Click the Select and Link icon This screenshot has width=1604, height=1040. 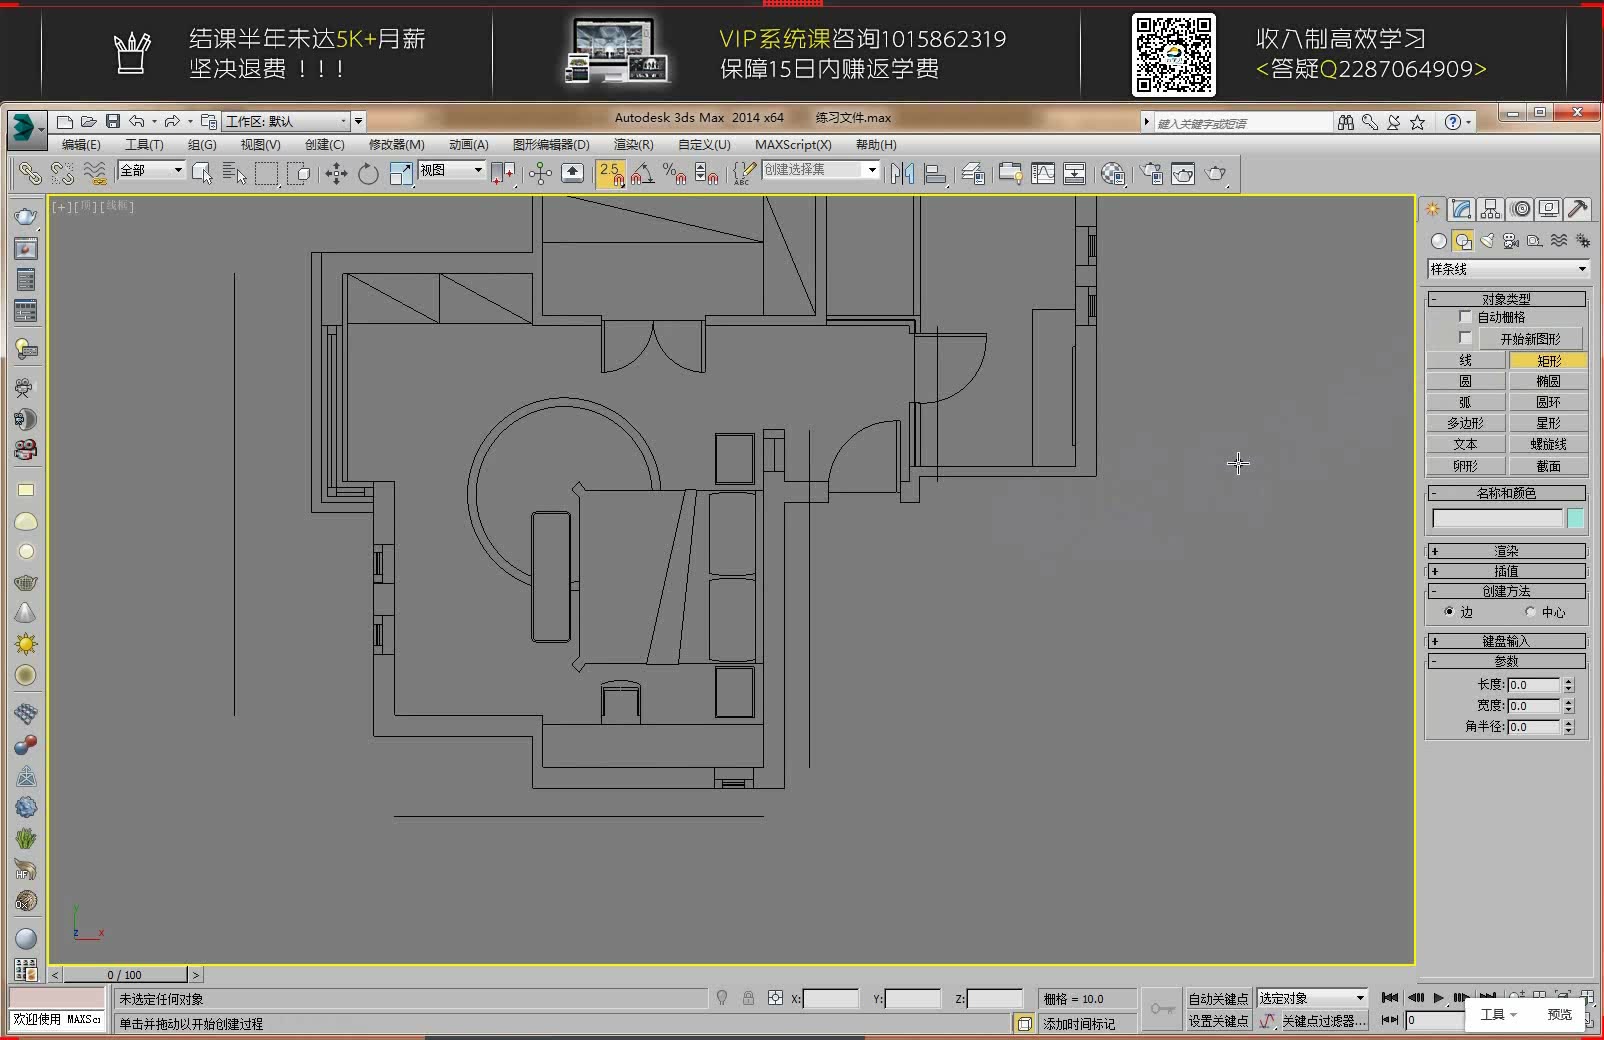coord(29,172)
